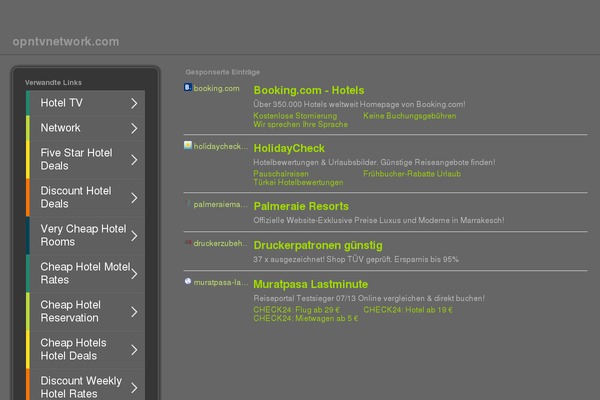
Task: Click chevron next to Five Star Hotel Deals
Action: click(x=134, y=160)
